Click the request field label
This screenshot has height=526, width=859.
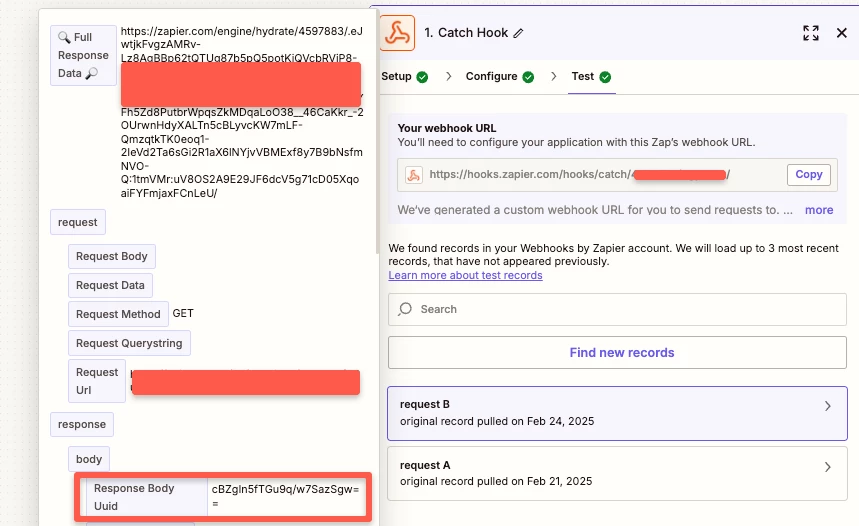[78, 222]
